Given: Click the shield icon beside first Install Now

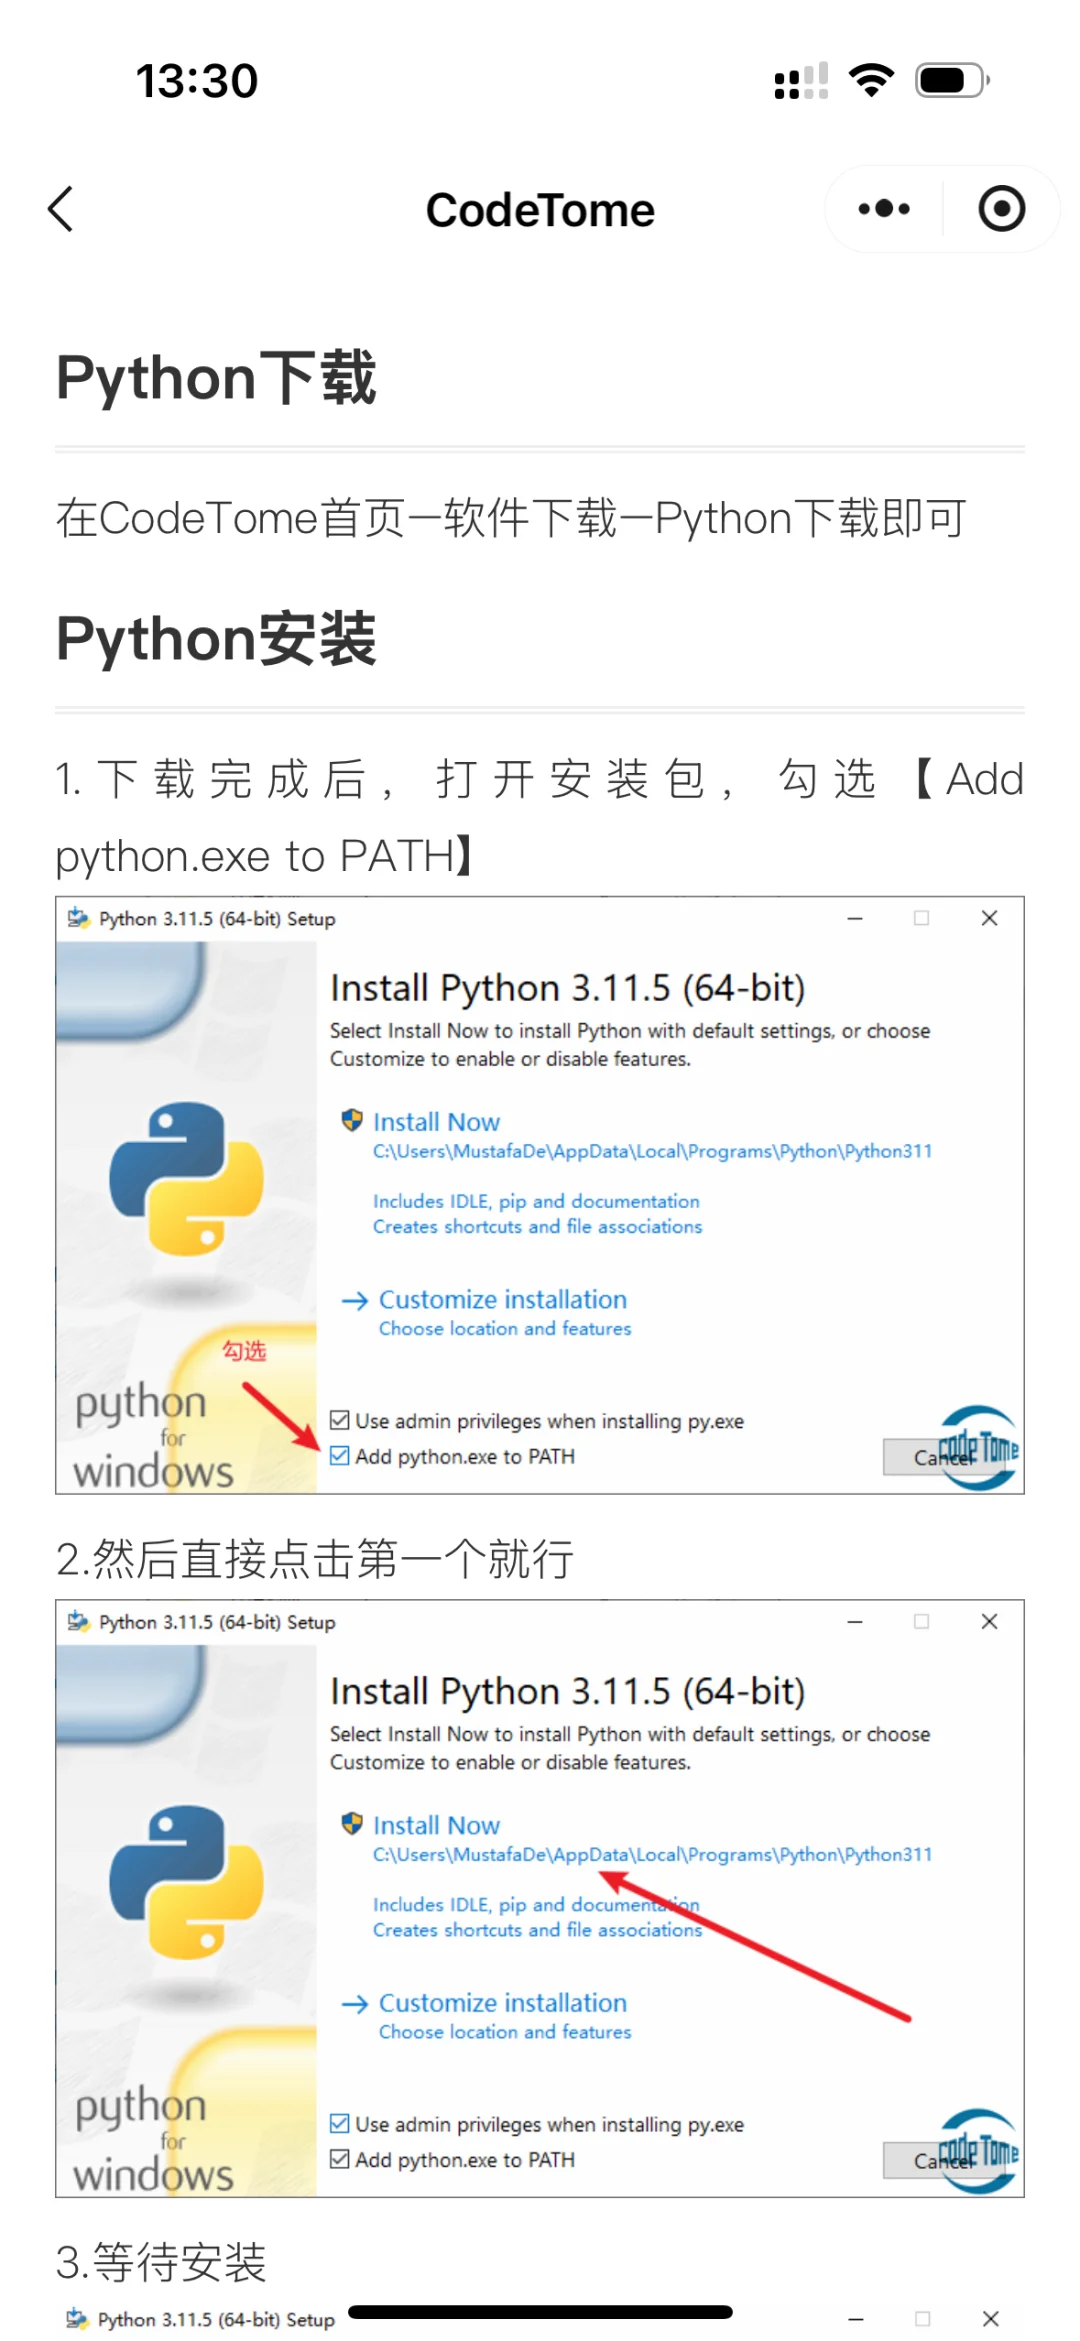Looking at the screenshot, I should [352, 1120].
